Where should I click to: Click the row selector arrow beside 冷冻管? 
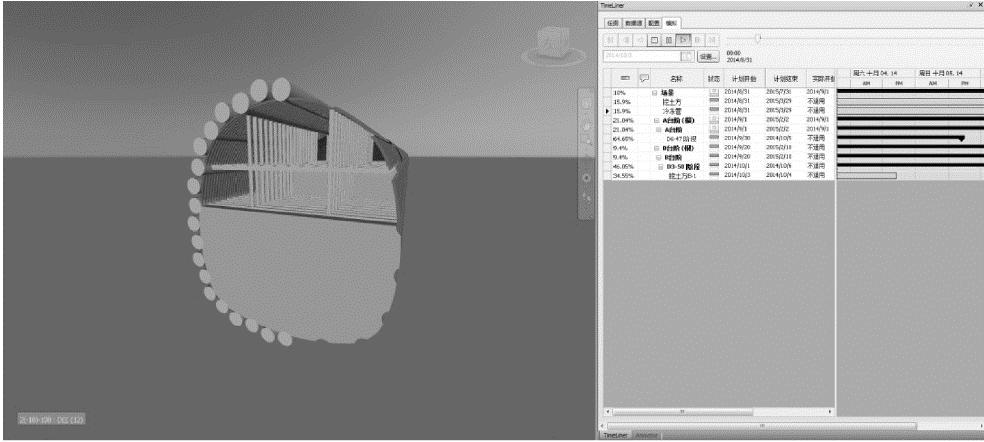click(x=607, y=110)
